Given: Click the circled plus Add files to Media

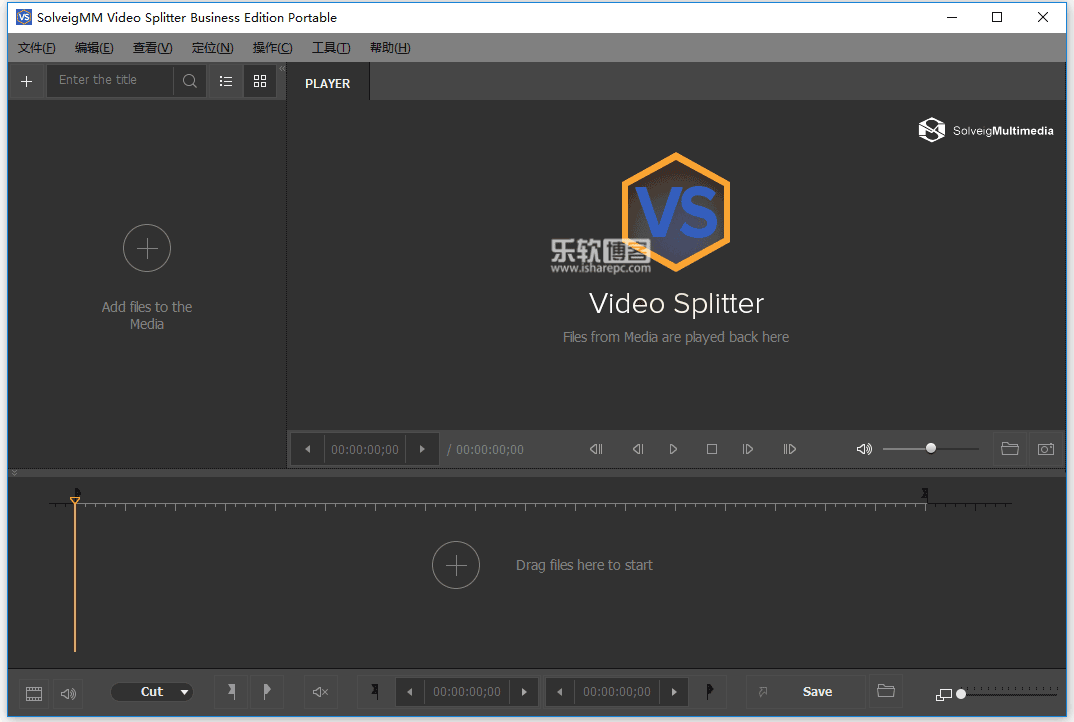Looking at the screenshot, I should click(x=147, y=248).
